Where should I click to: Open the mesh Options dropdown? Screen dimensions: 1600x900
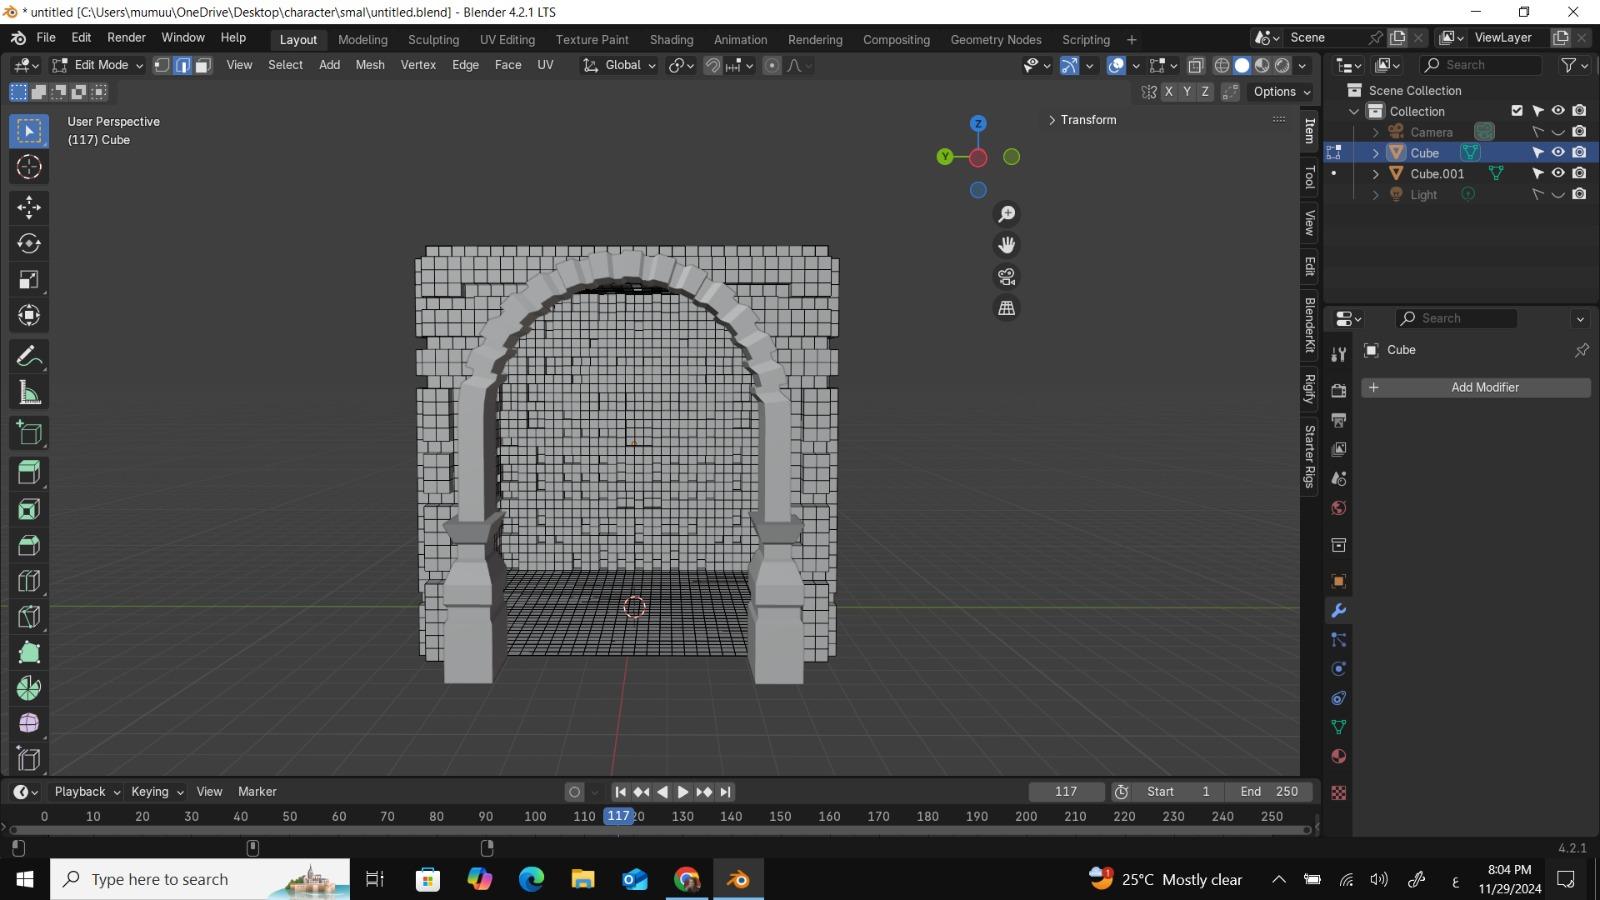click(1282, 92)
